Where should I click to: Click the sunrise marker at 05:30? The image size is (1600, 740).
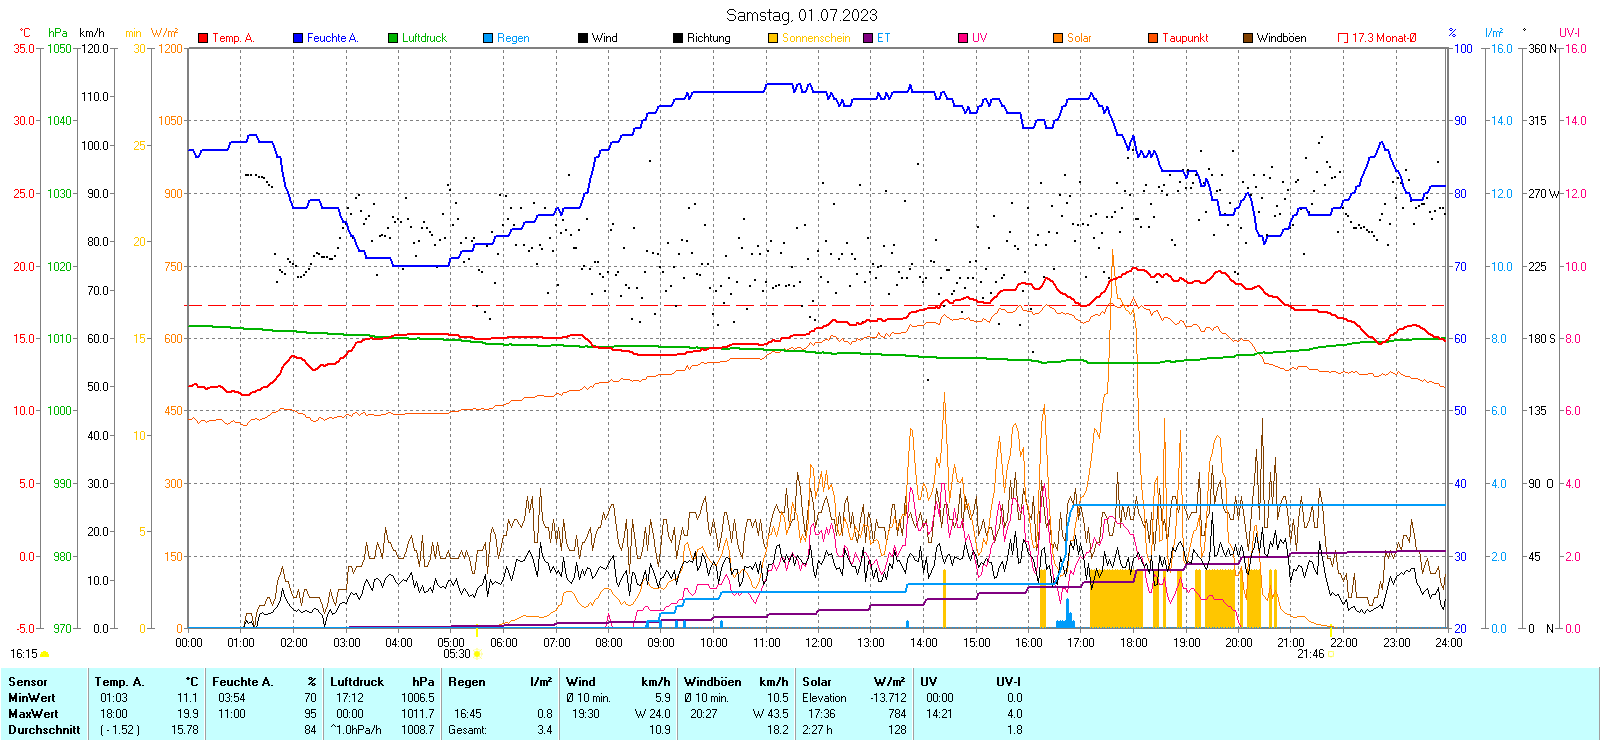tap(477, 654)
